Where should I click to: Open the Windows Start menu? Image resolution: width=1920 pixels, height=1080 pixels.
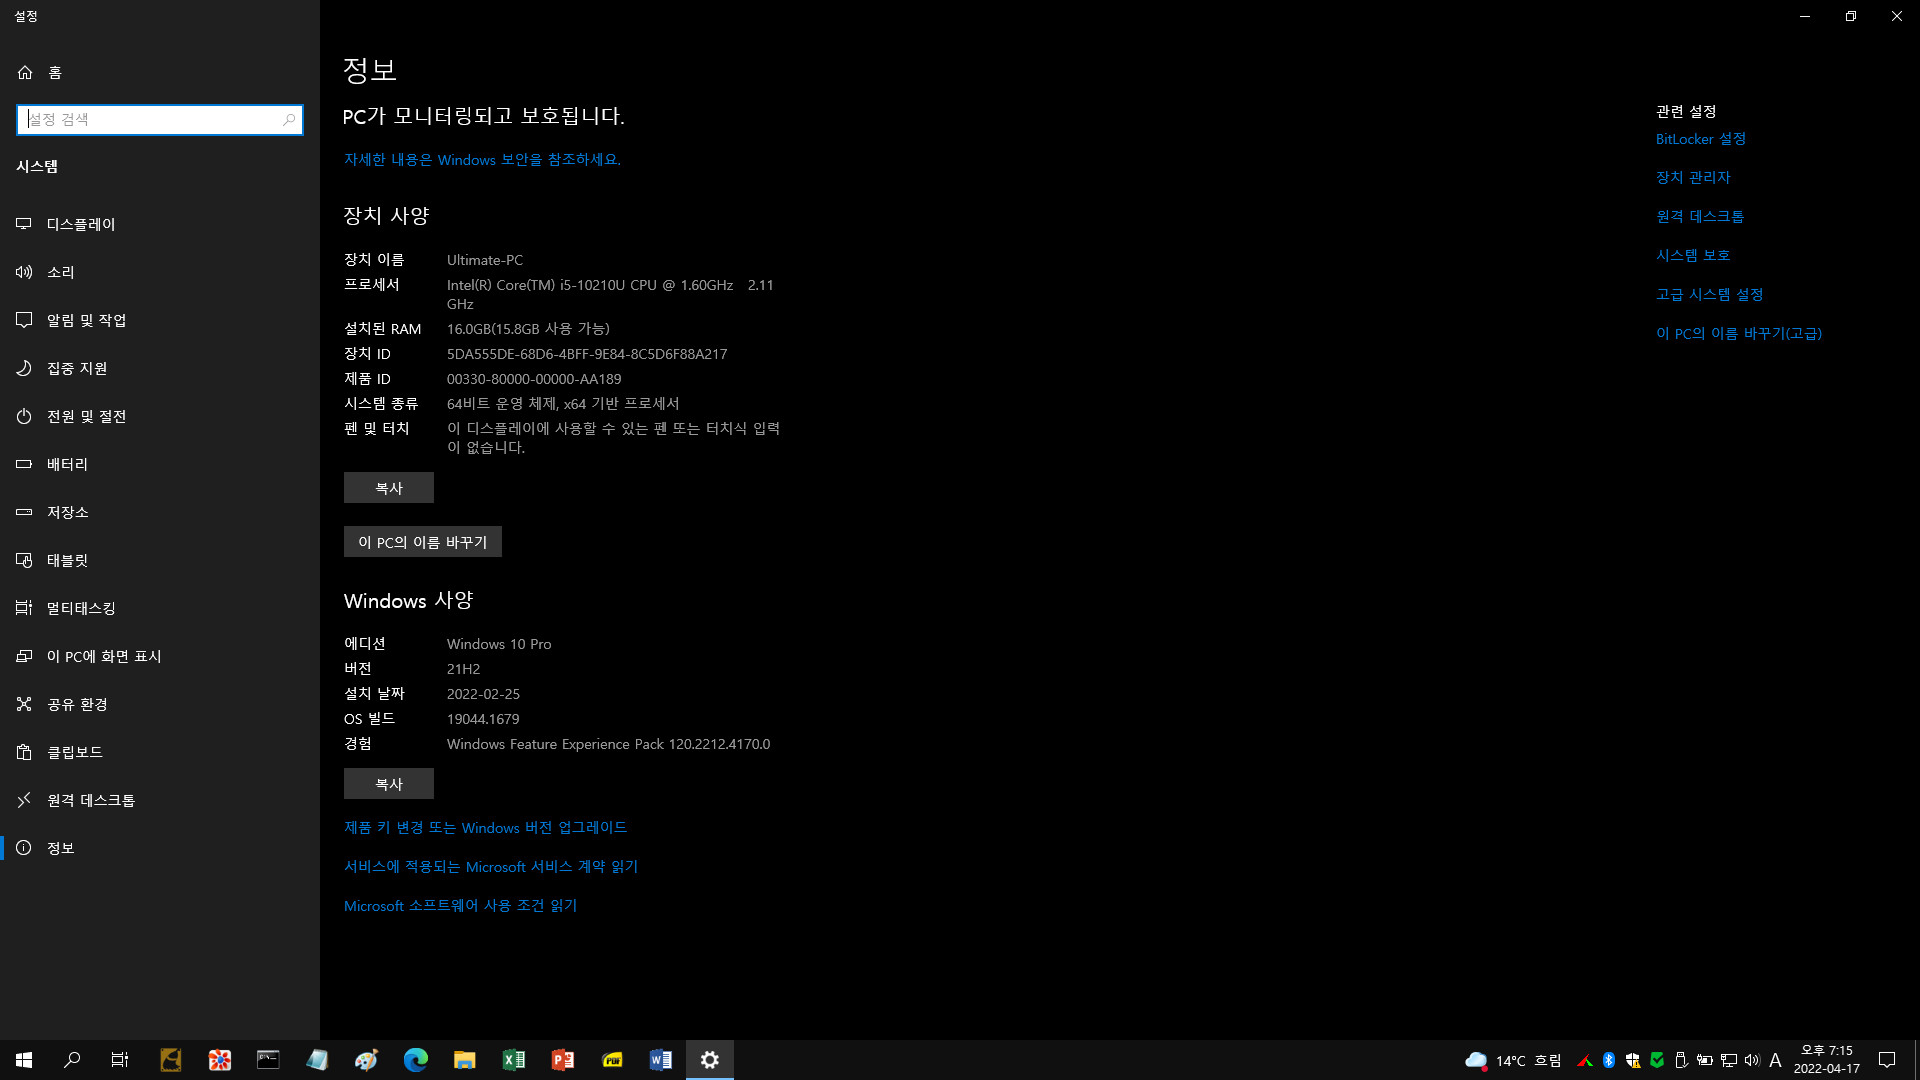[24, 1060]
